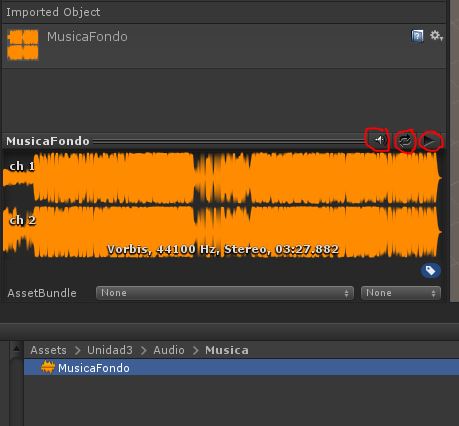The height and width of the screenshot is (426, 459).
Task: Click the ch 1 waveform
Action: (x=222, y=178)
